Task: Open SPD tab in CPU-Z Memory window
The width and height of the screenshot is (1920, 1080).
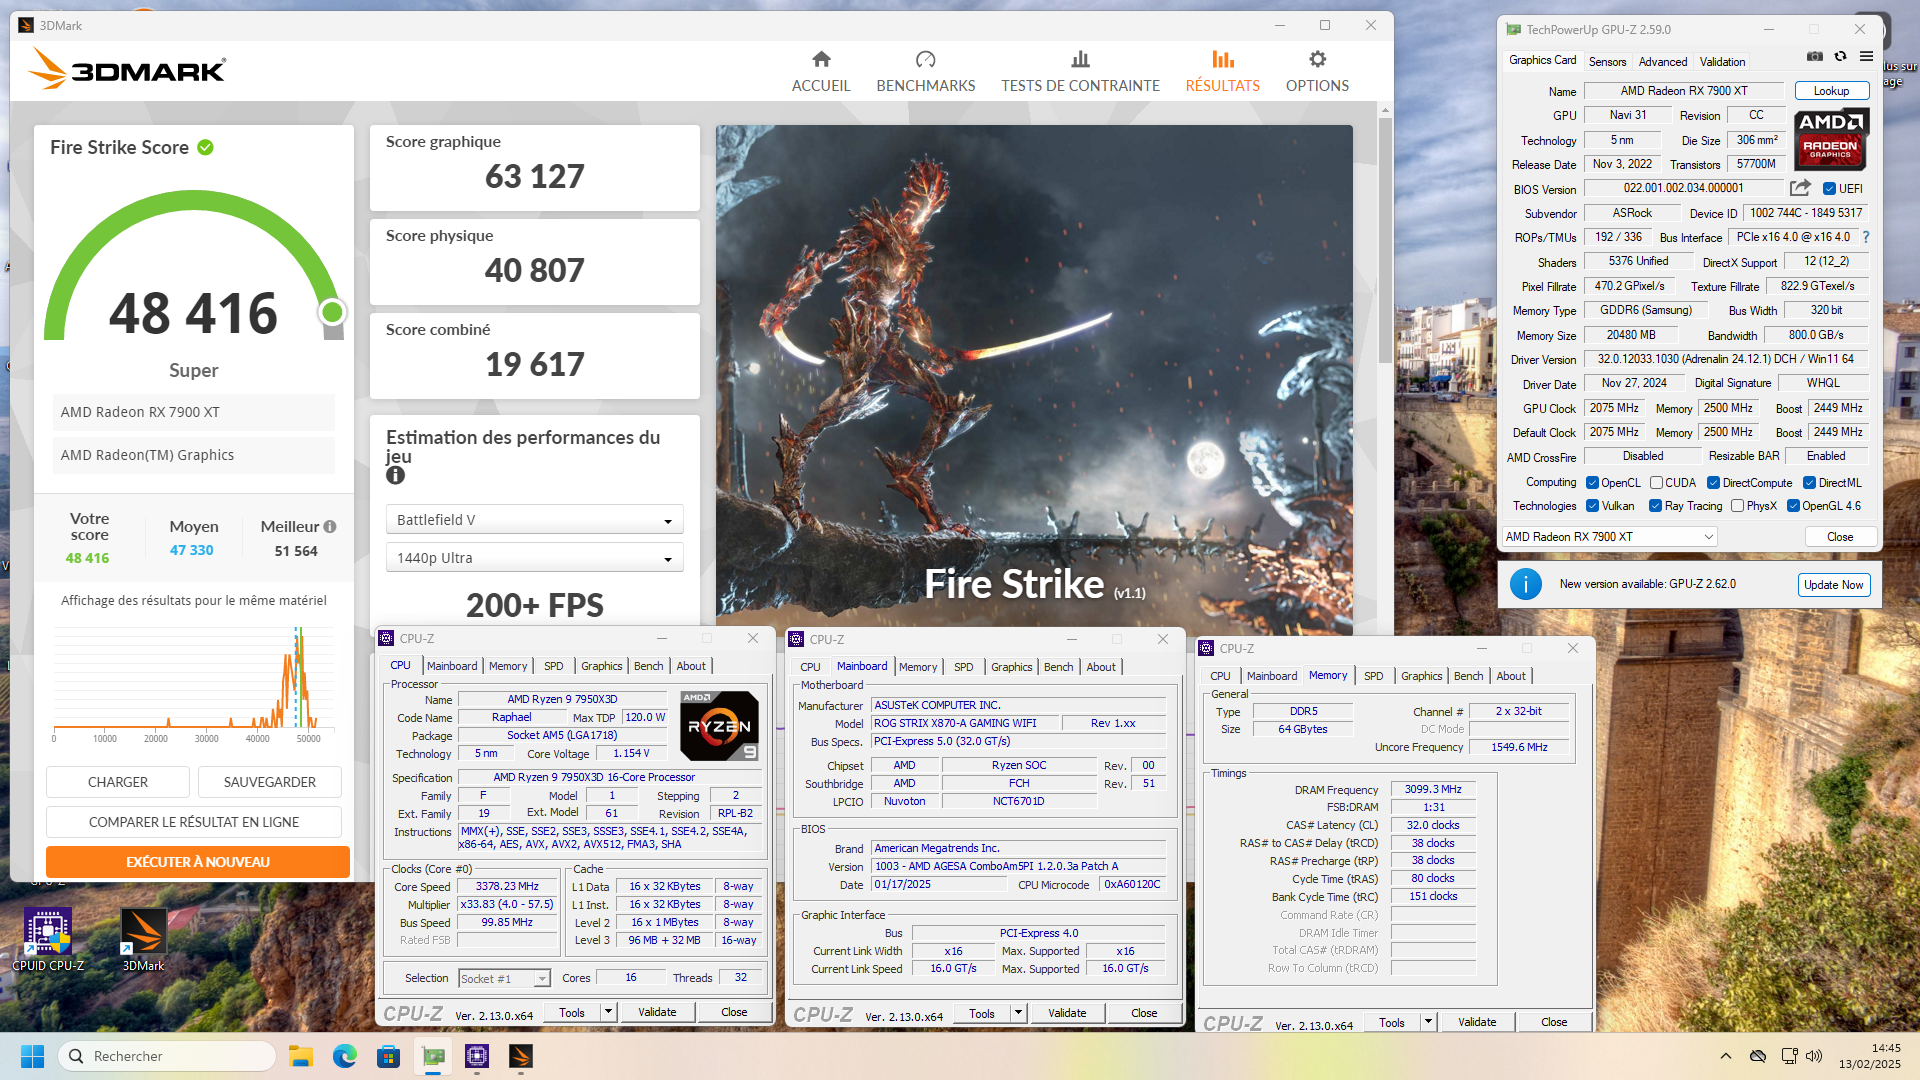Action: [1373, 676]
